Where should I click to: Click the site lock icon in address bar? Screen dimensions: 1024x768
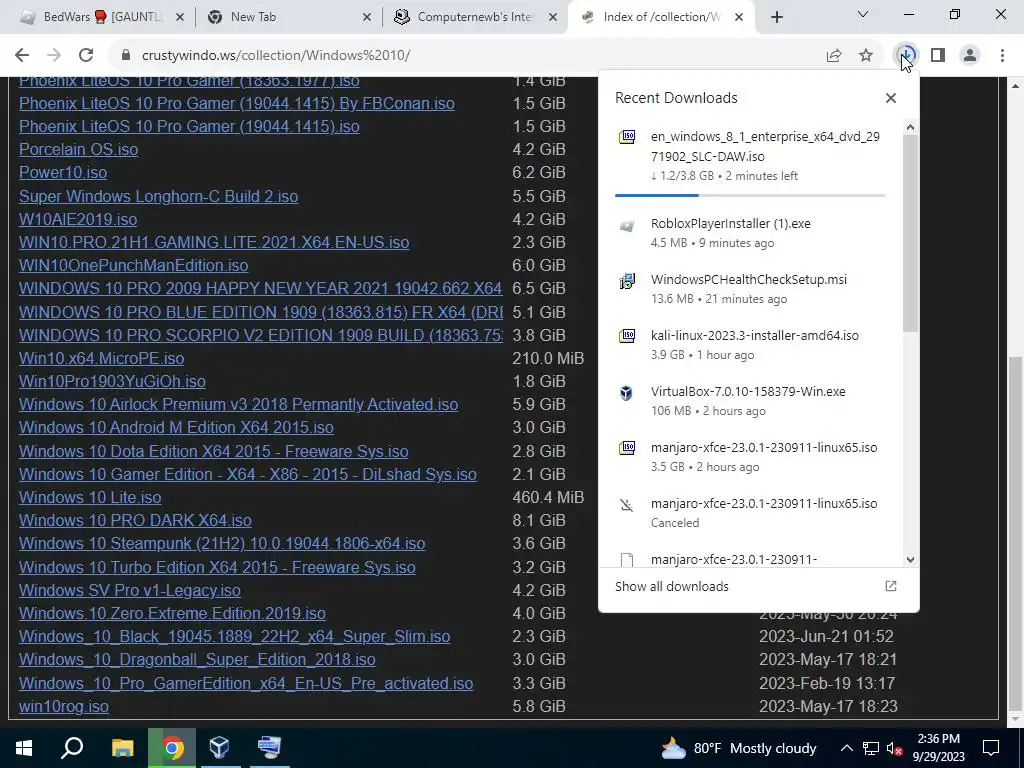click(126, 56)
